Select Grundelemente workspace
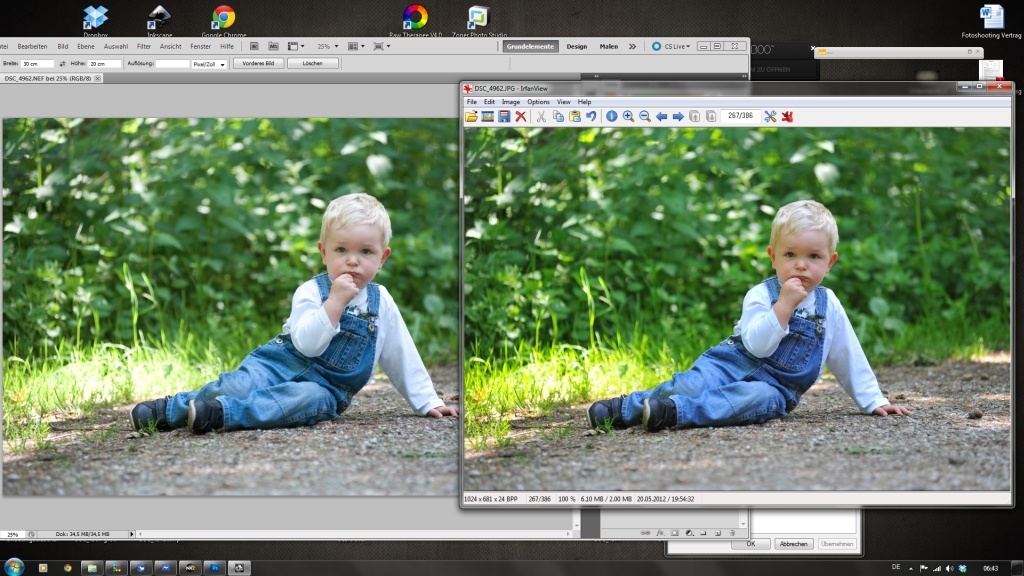Screen dimensions: 1024x576 530,46
